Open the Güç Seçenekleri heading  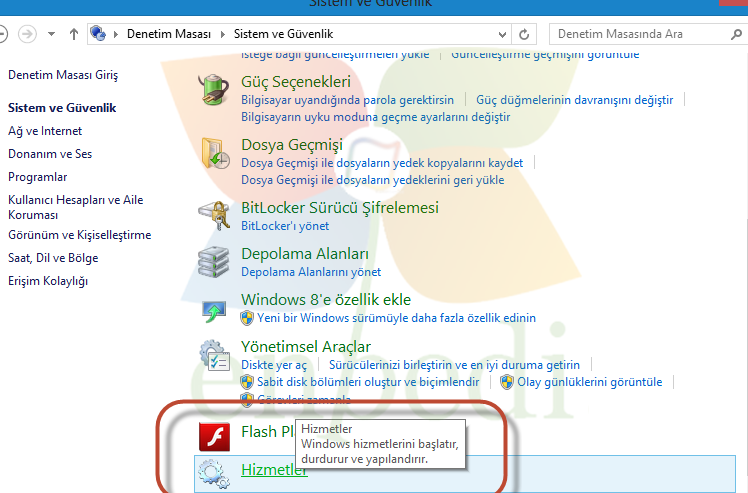[296, 82]
